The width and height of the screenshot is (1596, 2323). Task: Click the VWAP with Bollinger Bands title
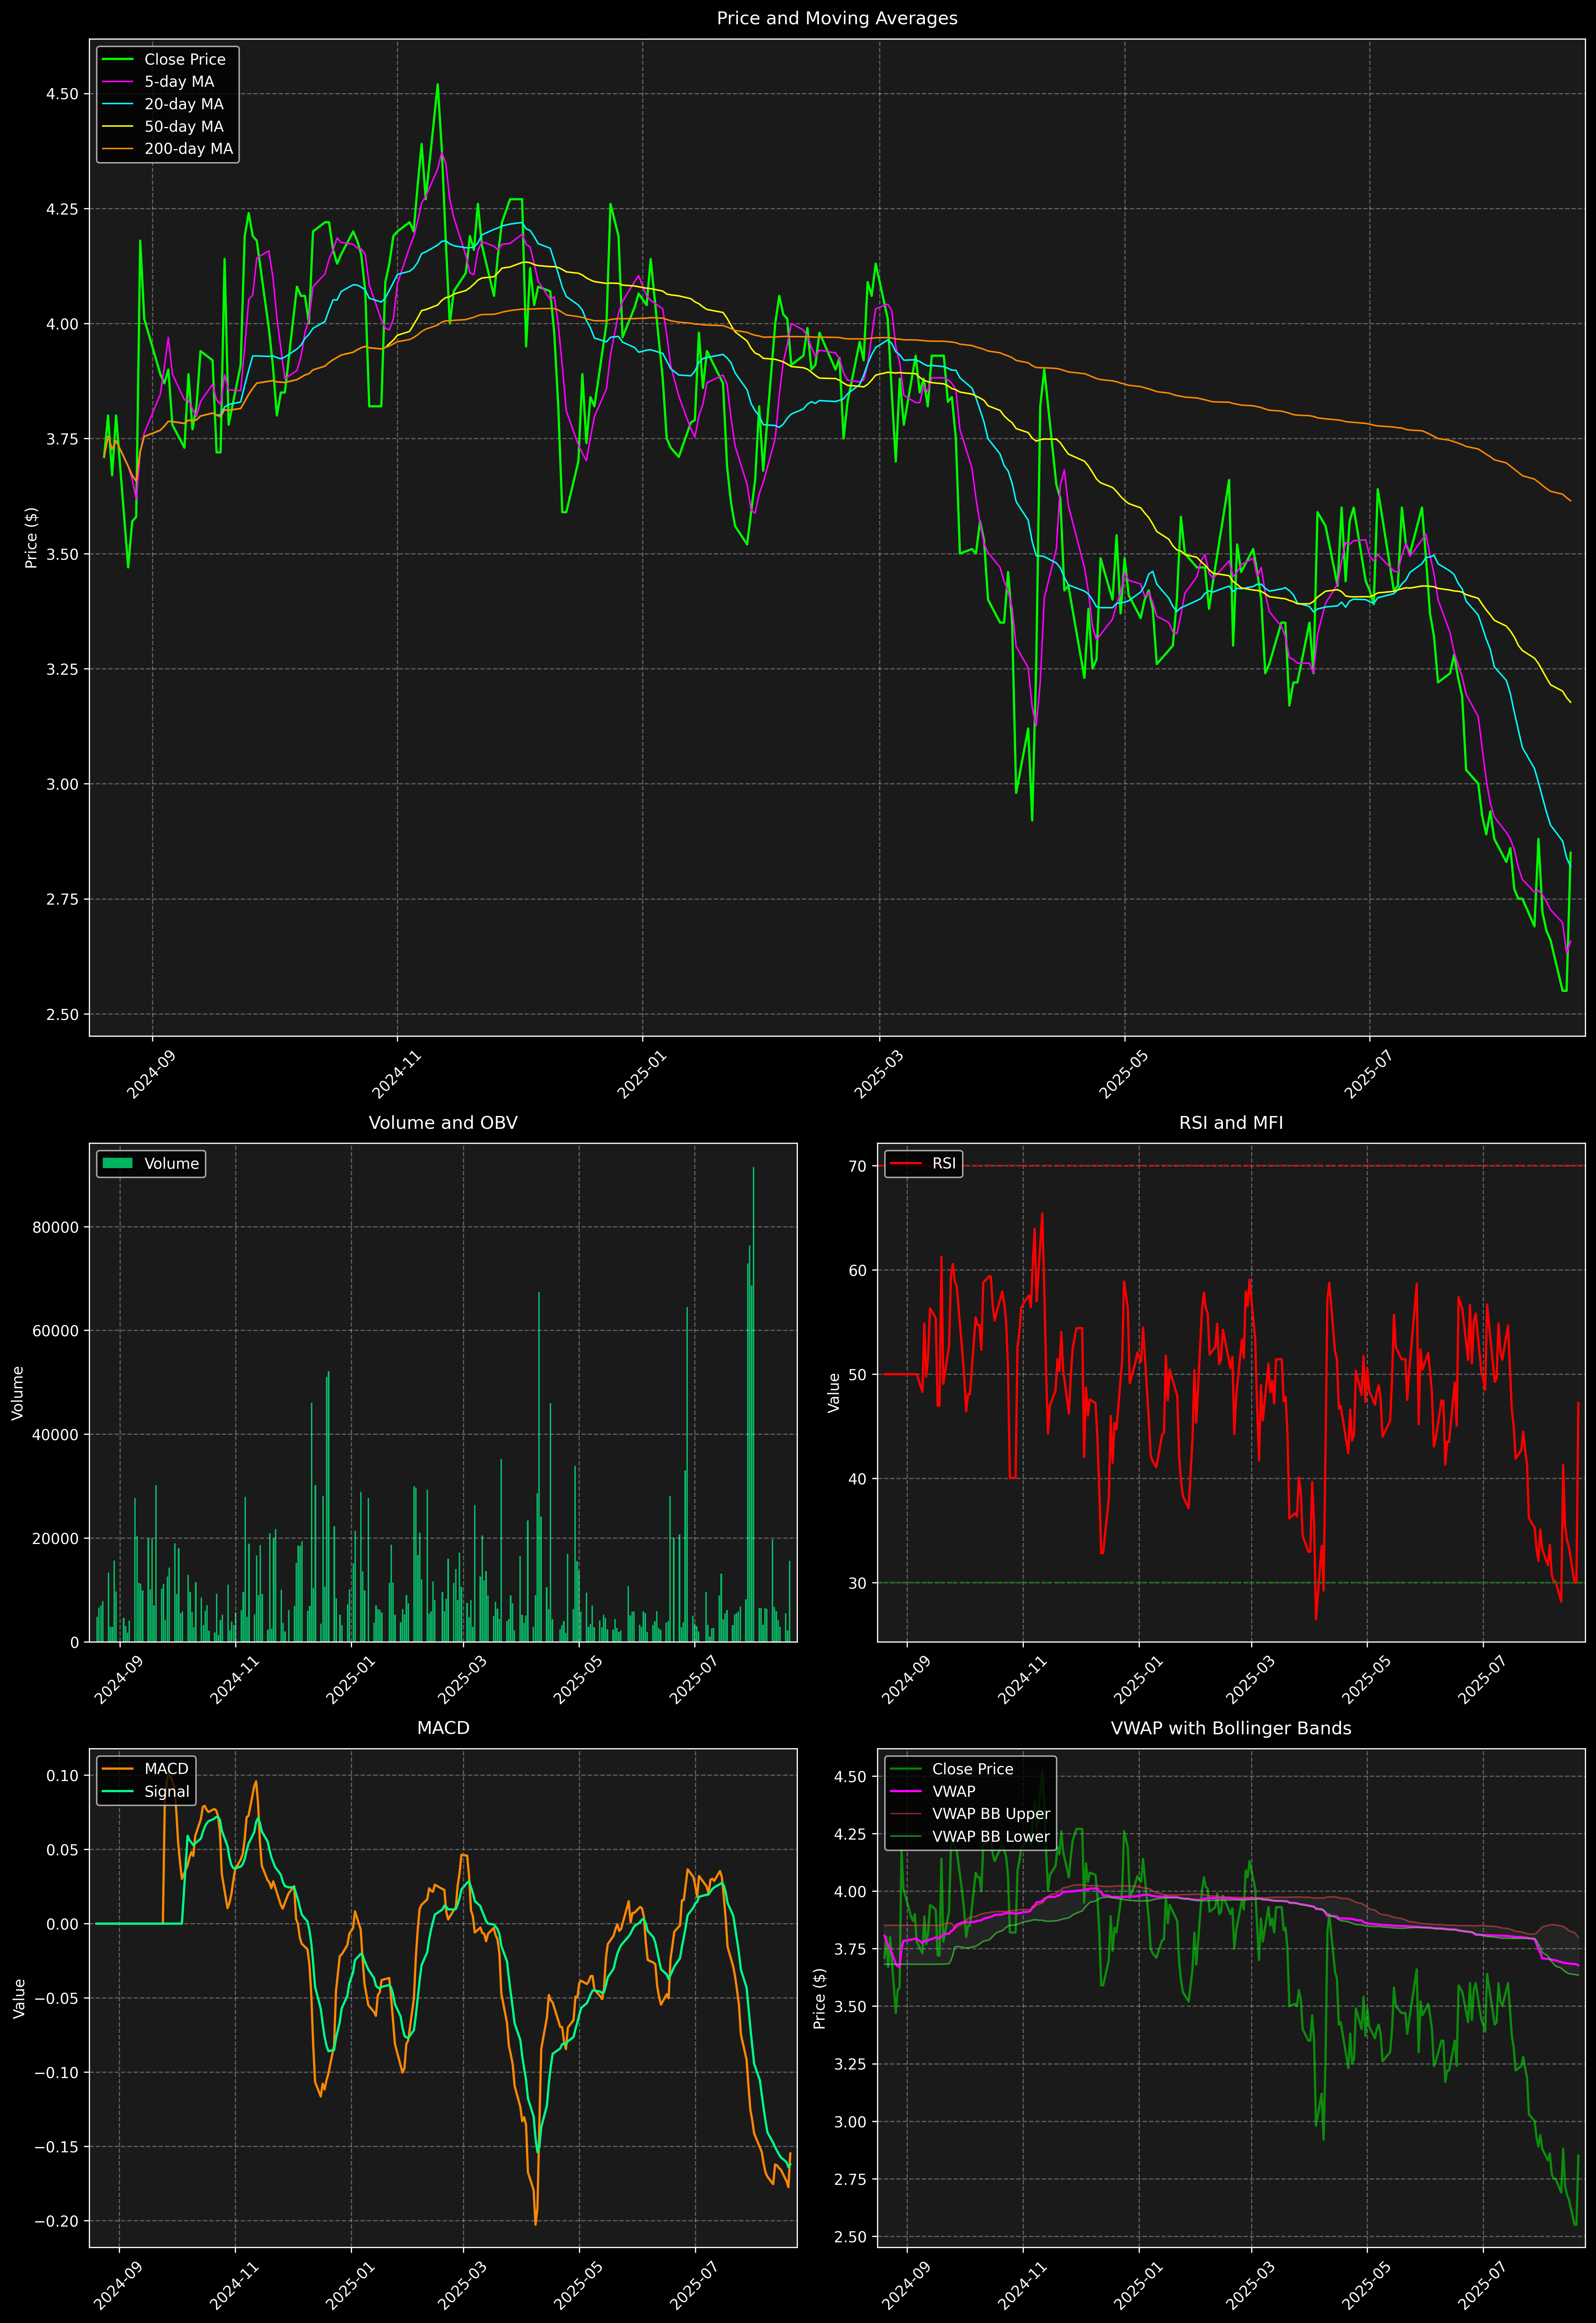tap(1231, 1728)
